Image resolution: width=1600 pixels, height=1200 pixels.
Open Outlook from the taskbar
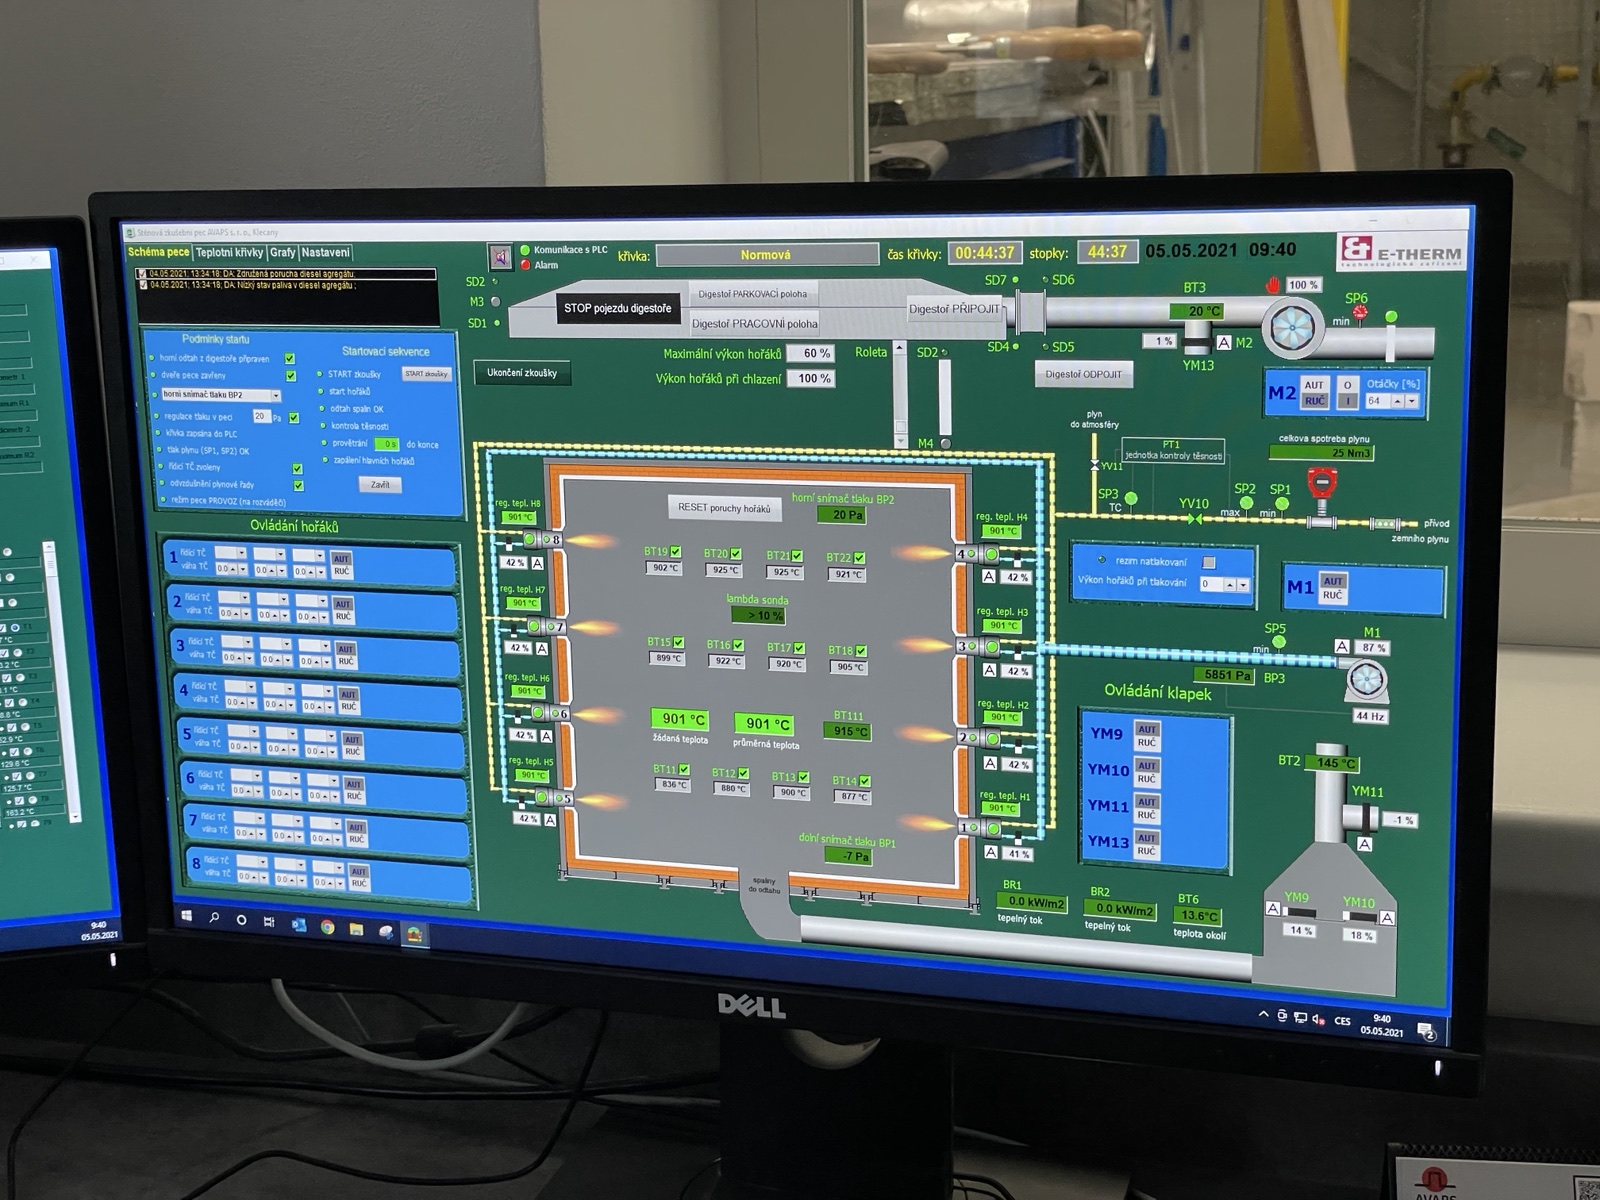(298, 925)
